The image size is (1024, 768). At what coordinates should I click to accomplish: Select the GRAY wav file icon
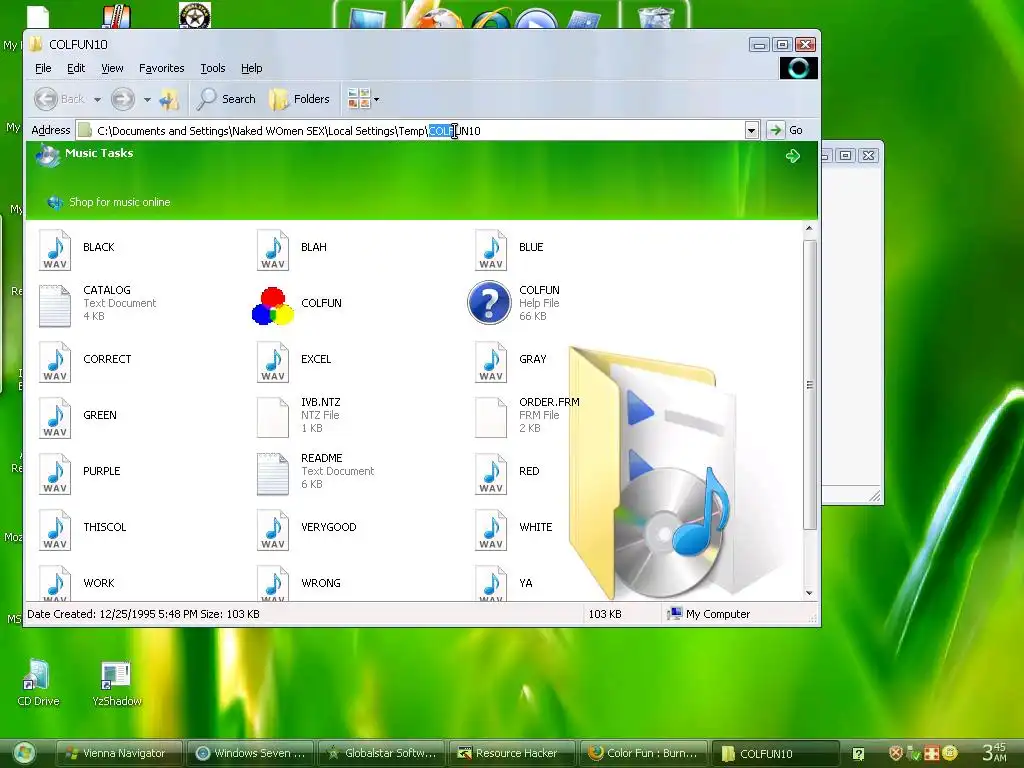click(x=491, y=362)
